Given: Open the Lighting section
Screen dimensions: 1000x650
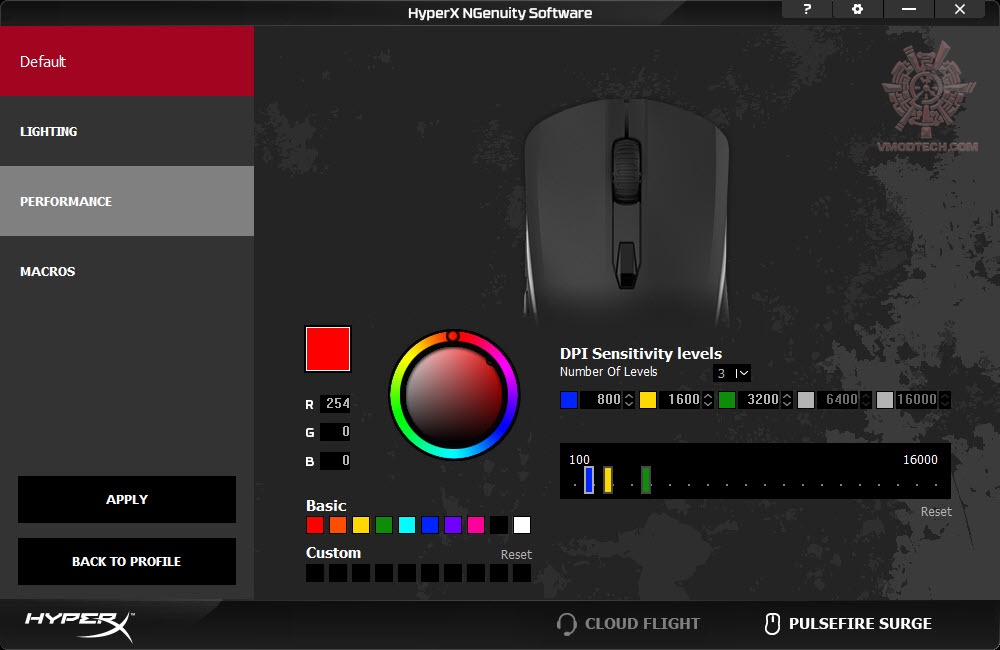Looking at the screenshot, I should (127, 131).
